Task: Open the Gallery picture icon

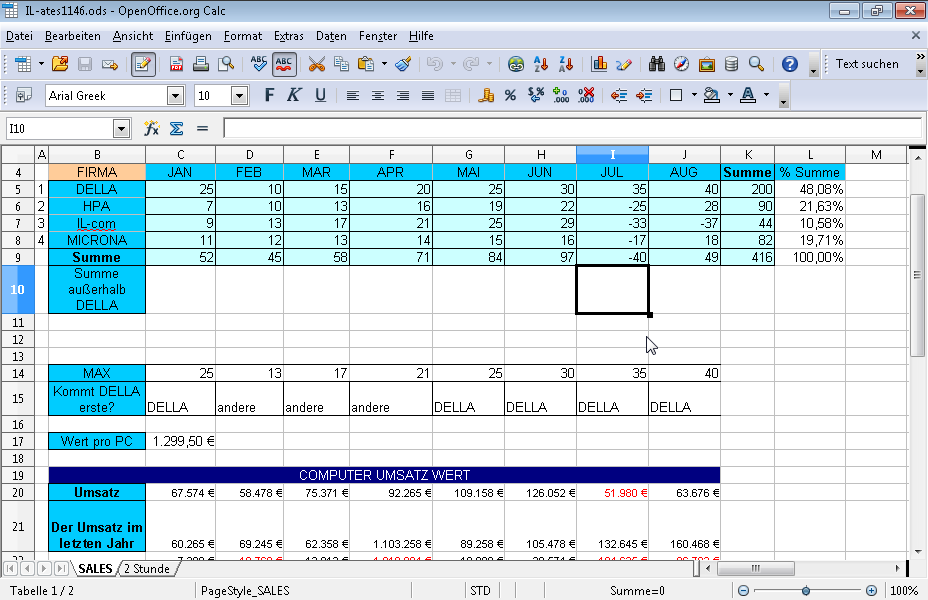Action: click(707, 64)
